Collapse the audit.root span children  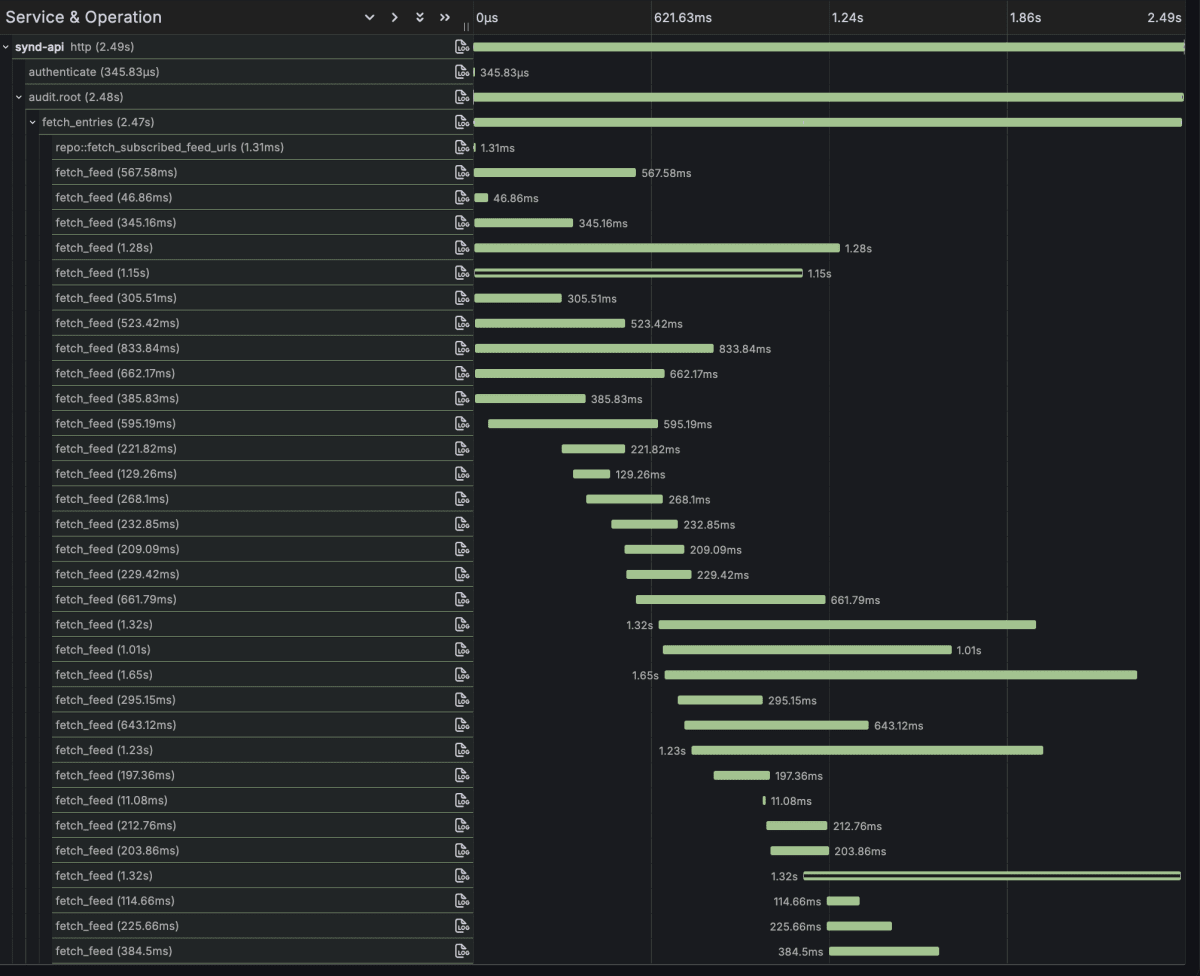(19, 97)
